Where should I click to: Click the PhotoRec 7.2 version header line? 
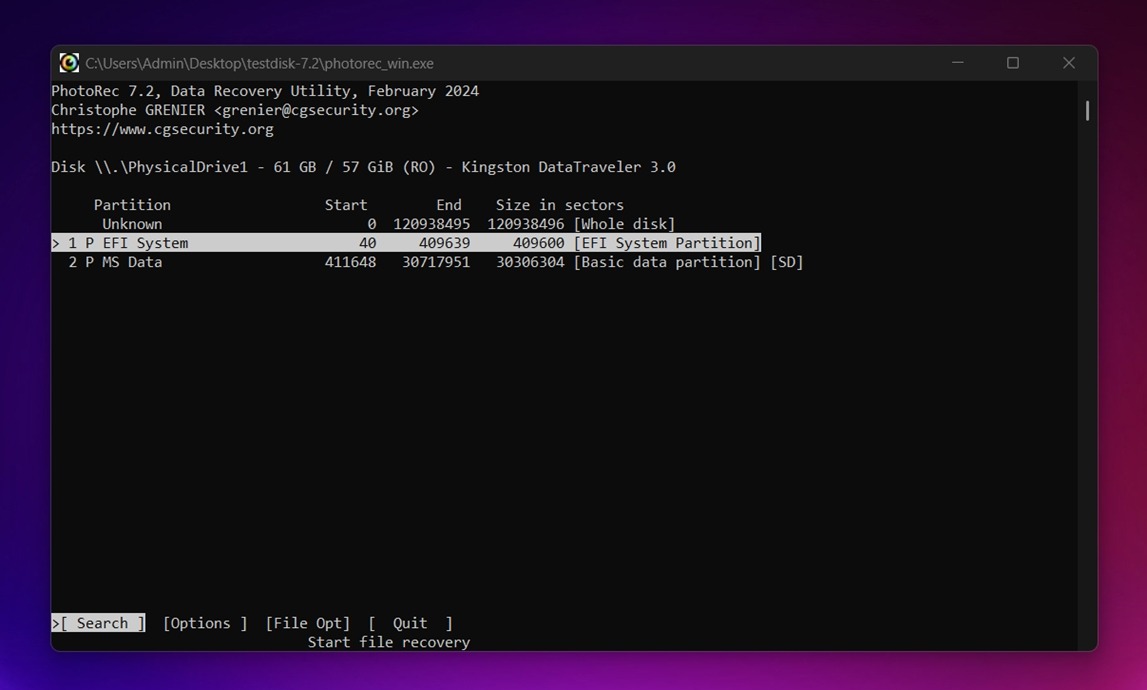(265, 91)
